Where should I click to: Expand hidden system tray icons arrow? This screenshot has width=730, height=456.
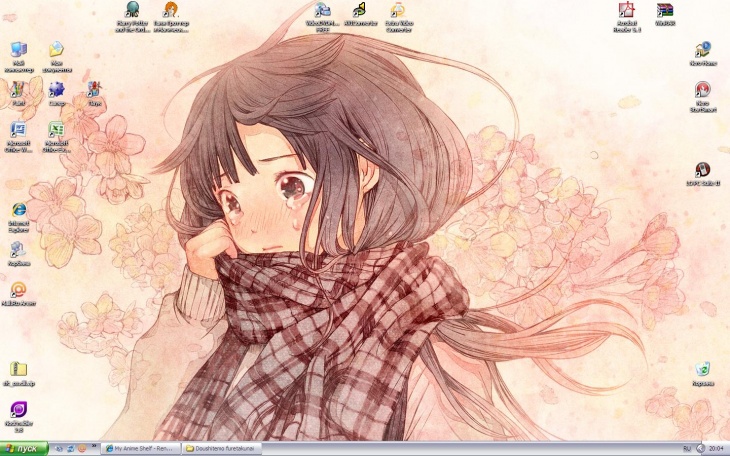(701, 449)
